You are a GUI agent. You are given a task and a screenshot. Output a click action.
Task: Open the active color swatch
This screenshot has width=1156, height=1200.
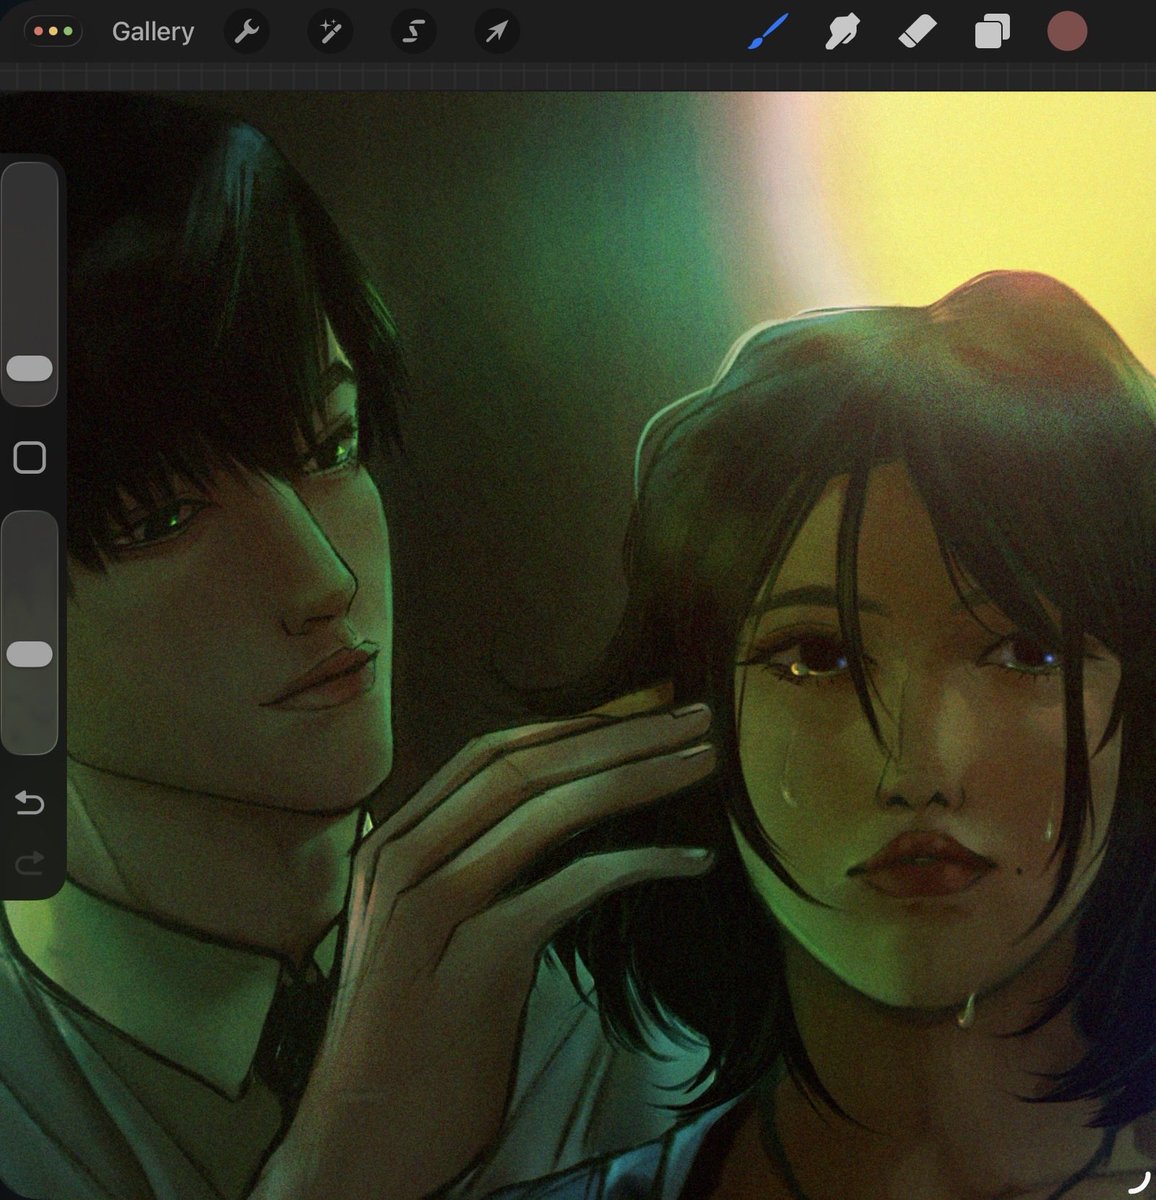click(1067, 32)
